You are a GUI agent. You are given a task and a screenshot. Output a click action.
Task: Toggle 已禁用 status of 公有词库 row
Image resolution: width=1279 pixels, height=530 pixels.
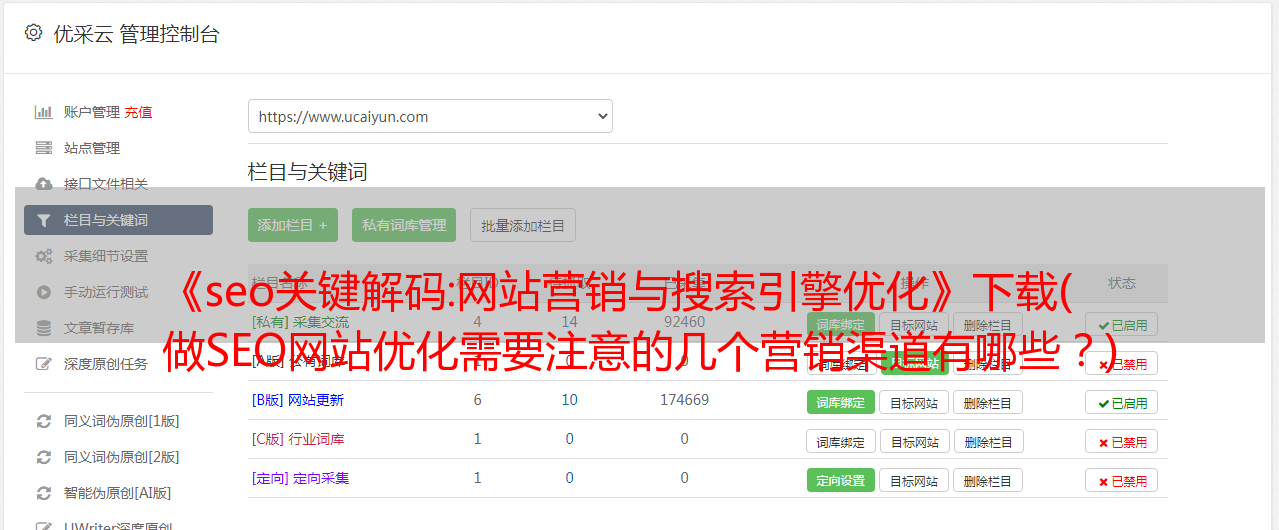point(1121,363)
